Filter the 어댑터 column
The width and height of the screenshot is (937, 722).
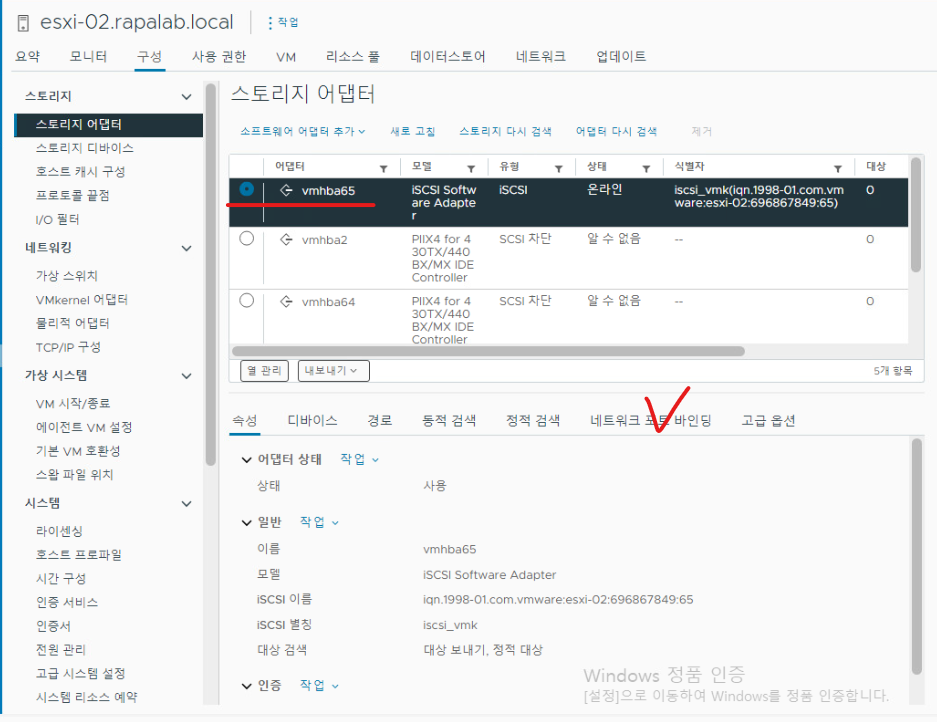coord(384,169)
